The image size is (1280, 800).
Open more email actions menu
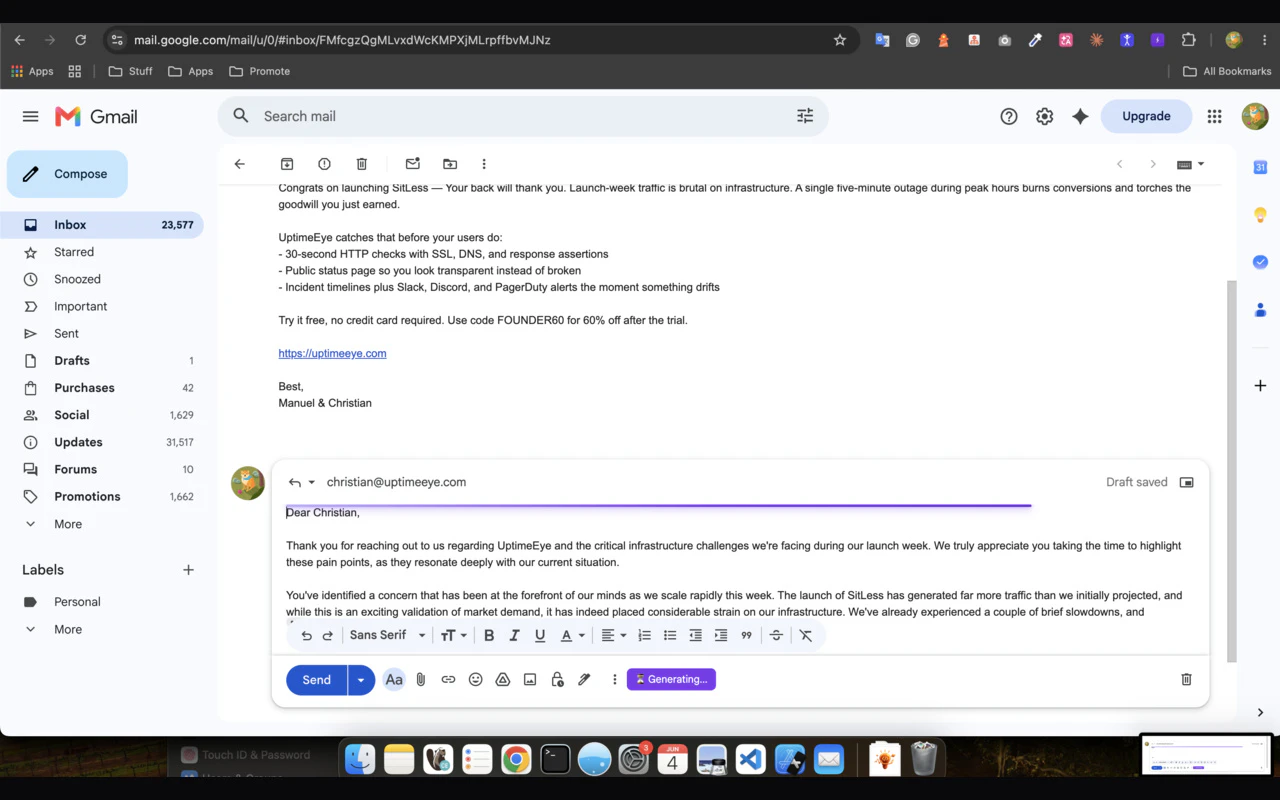(x=484, y=164)
